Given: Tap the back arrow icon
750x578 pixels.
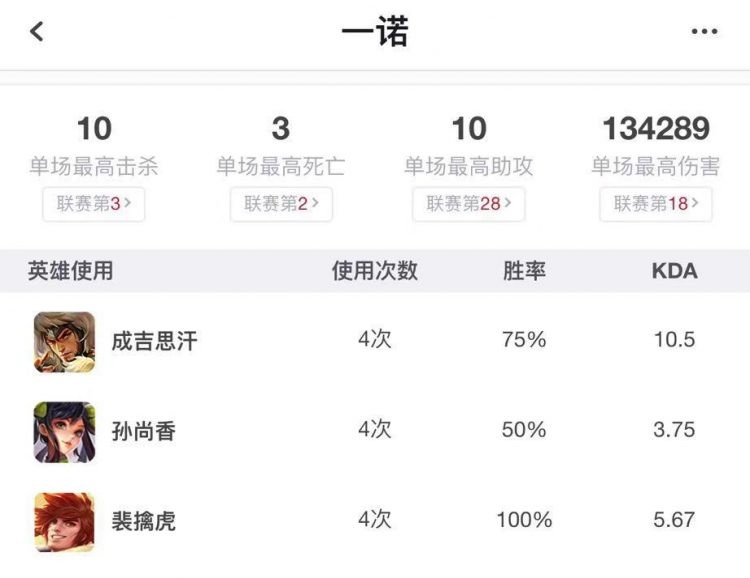Looking at the screenshot, I should [37, 32].
